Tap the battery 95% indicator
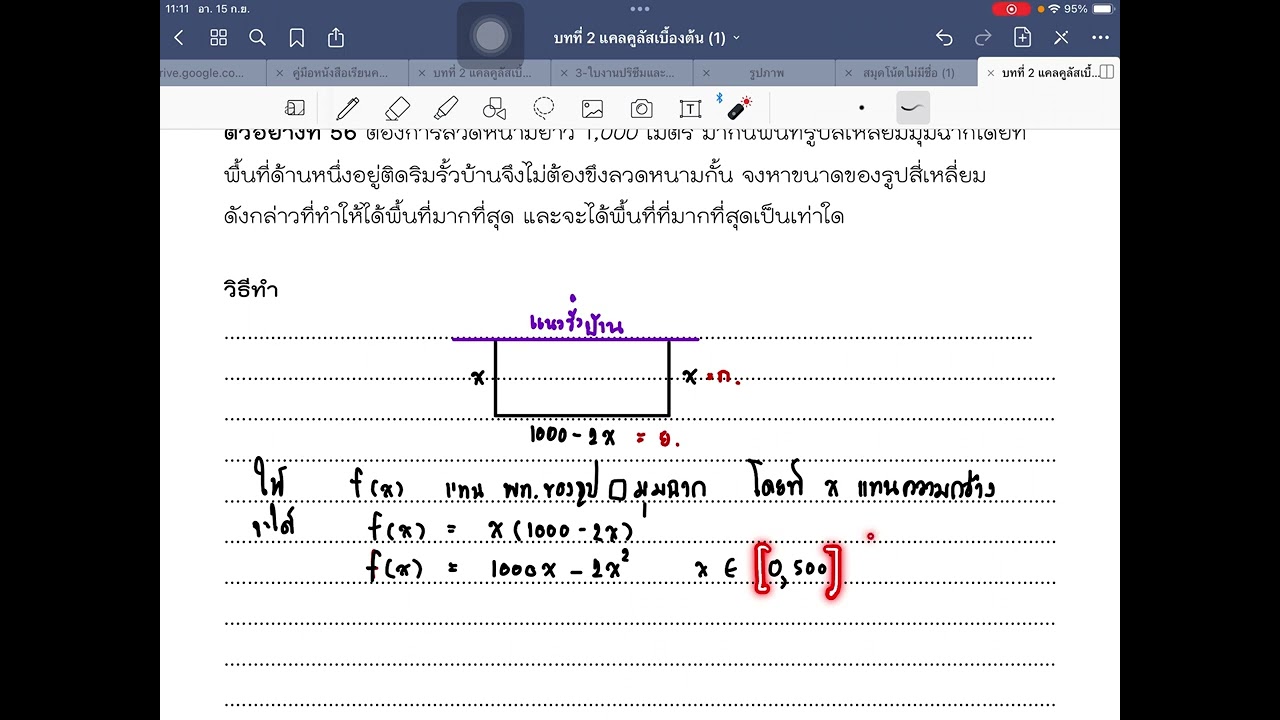This screenshot has height=720, width=1280. point(1089,9)
